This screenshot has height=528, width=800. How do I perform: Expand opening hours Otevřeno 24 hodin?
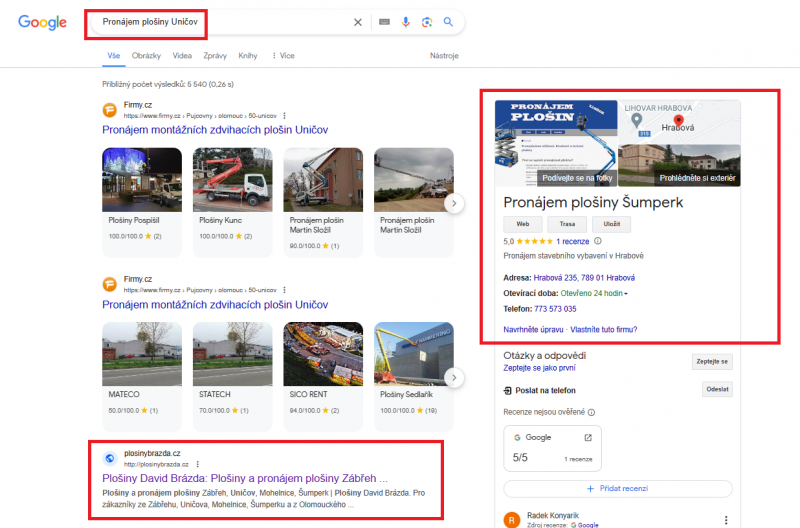pos(594,293)
